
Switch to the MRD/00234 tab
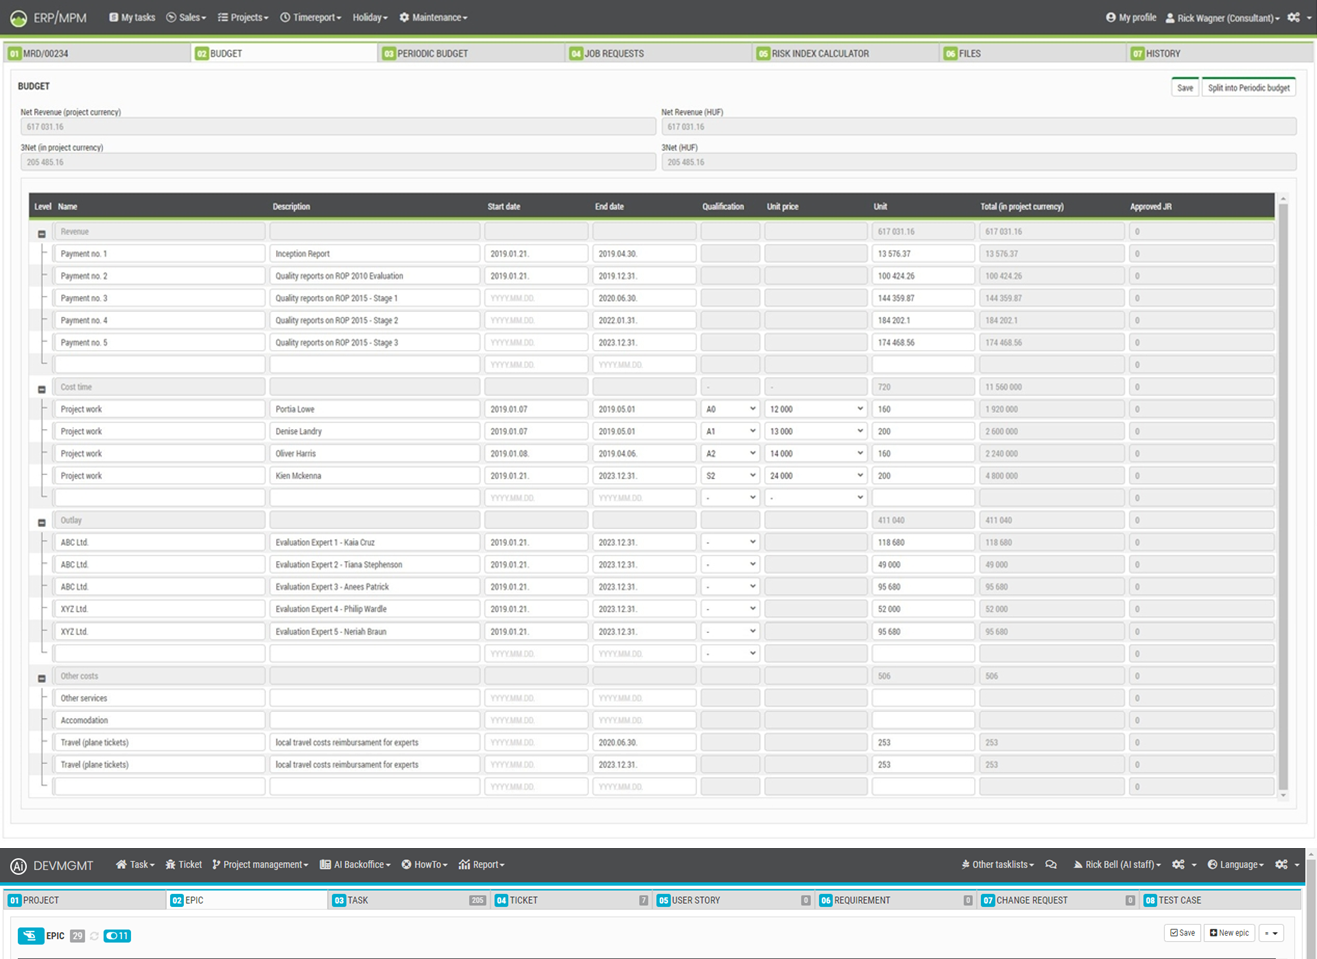(x=98, y=53)
